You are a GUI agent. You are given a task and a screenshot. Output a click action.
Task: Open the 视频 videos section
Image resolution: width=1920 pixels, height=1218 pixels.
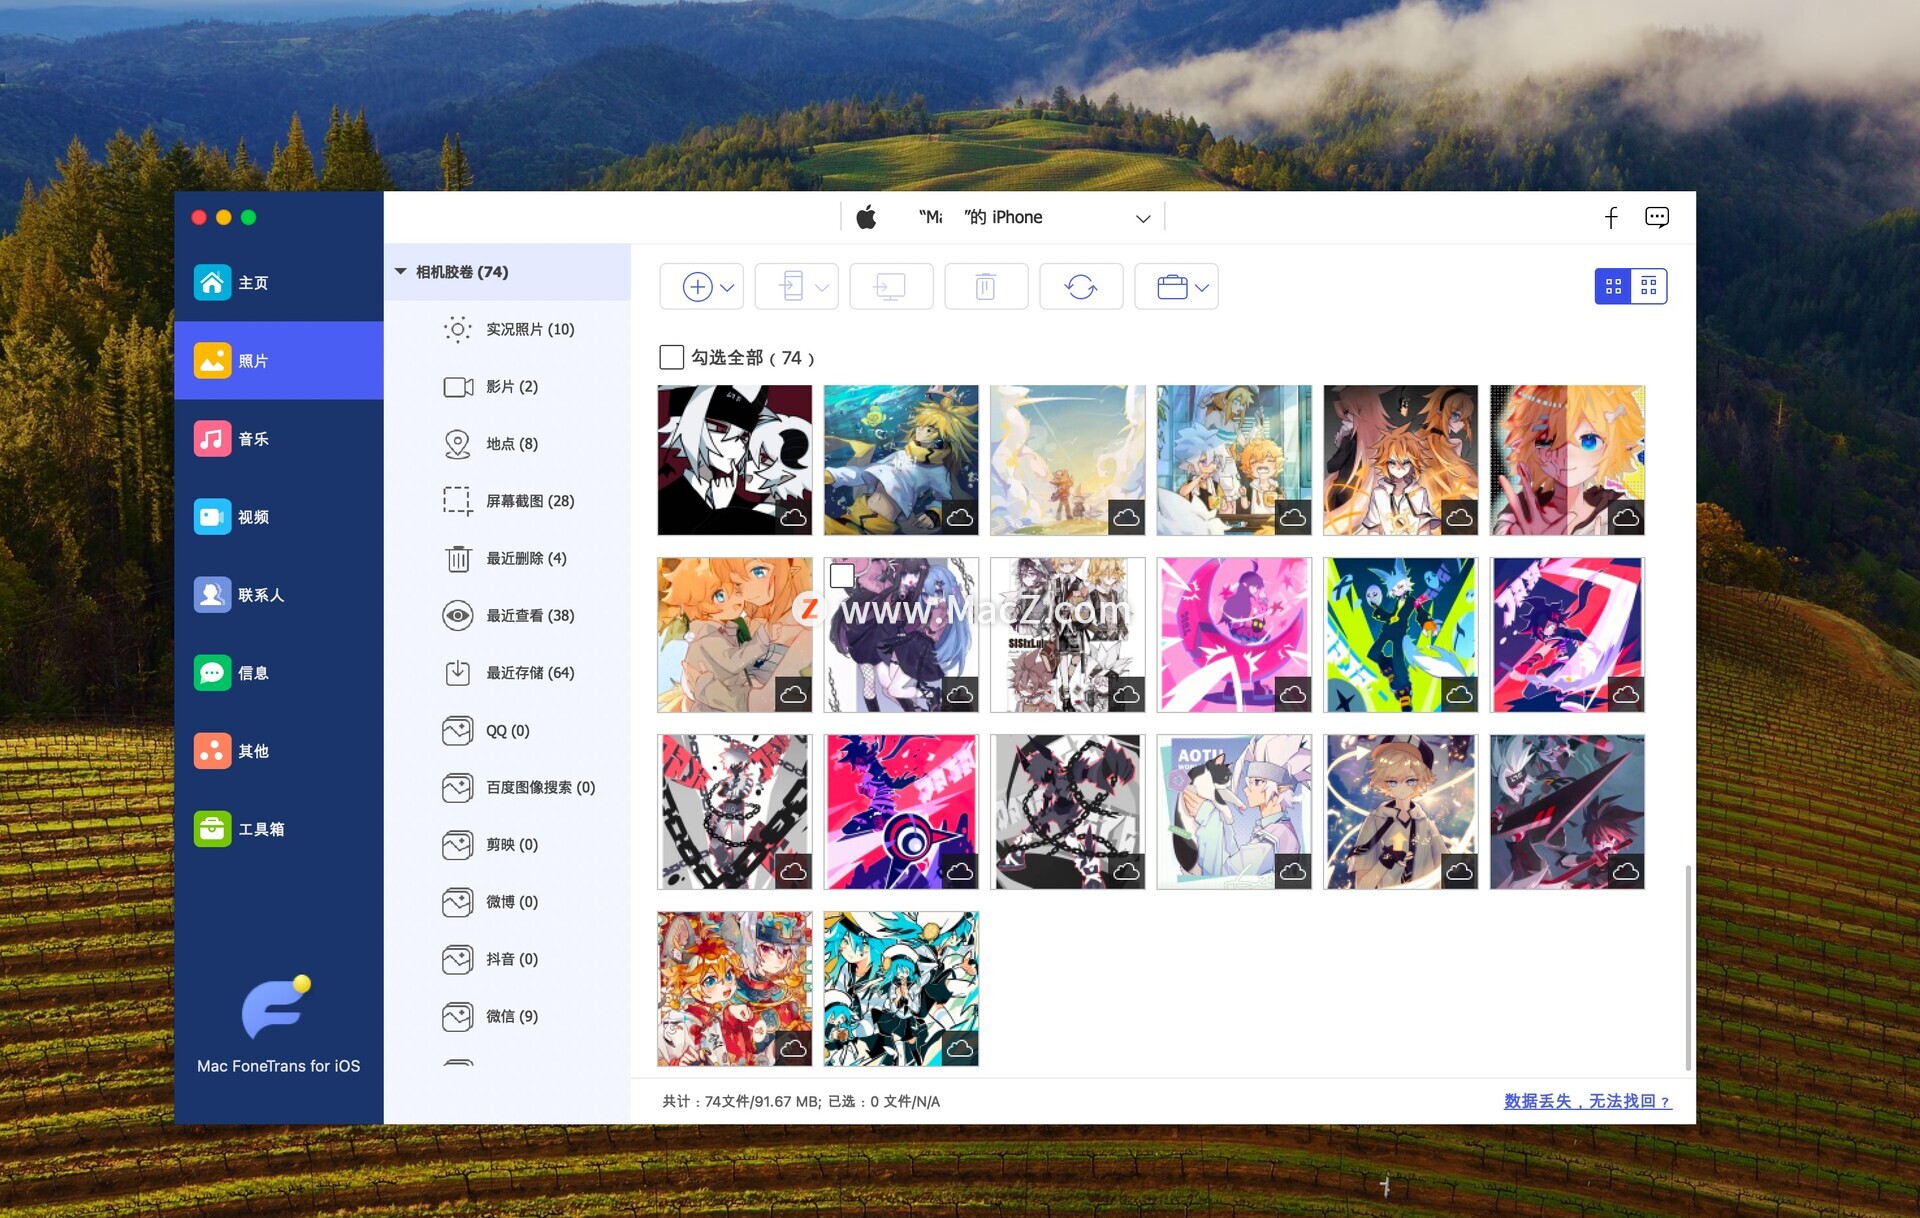(x=278, y=517)
